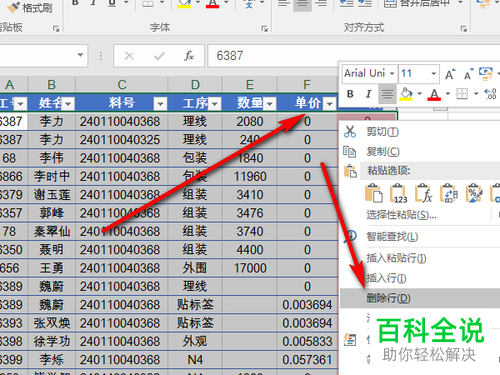The image size is (500, 375).
Task: Click the formula bar showing 6387
Action: click(x=353, y=56)
